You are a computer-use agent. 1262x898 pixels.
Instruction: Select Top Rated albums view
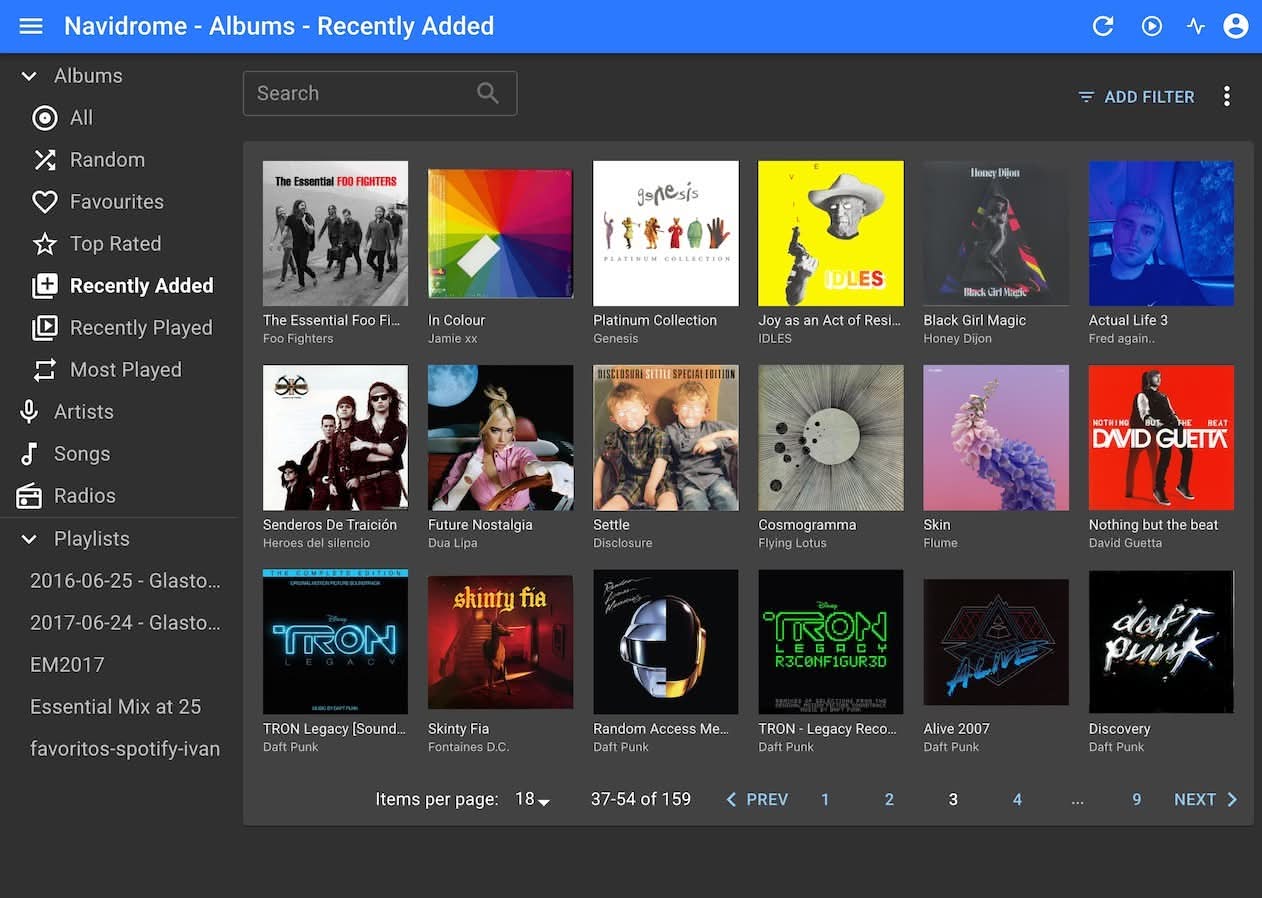pos(114,244)
